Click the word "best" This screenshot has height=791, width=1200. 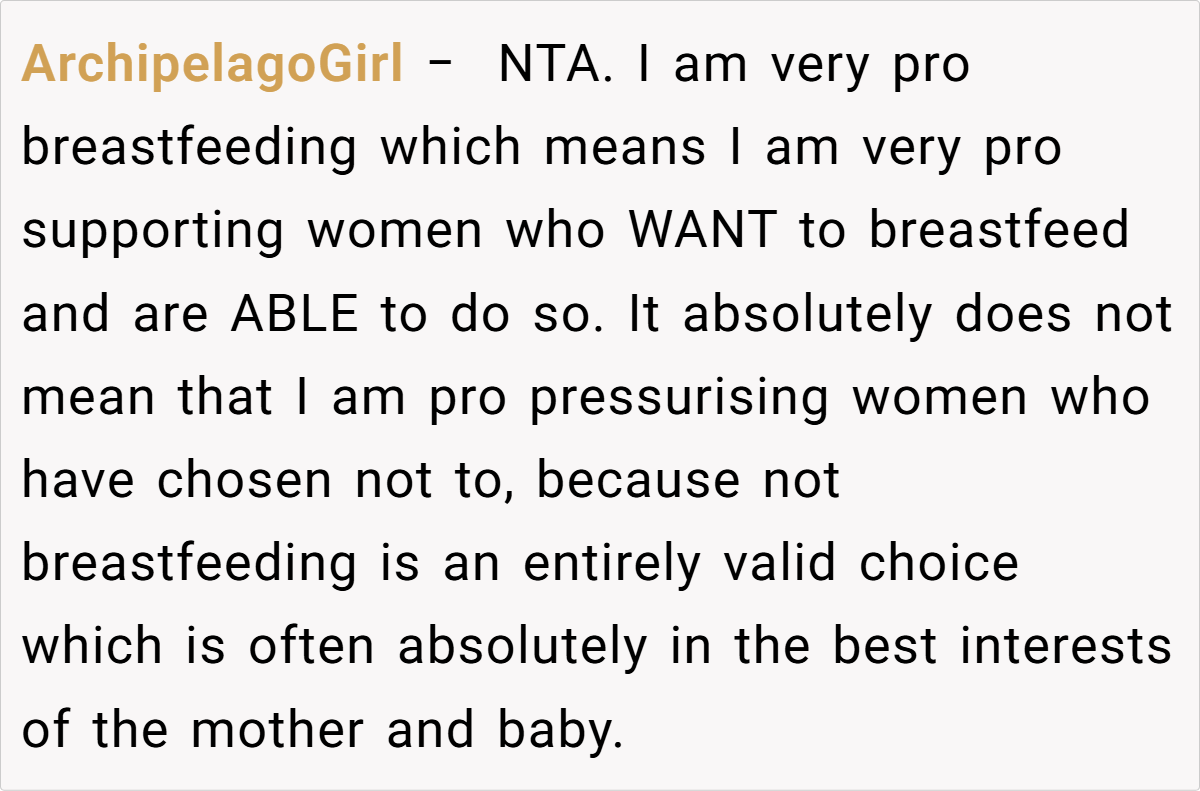[885, 646]
